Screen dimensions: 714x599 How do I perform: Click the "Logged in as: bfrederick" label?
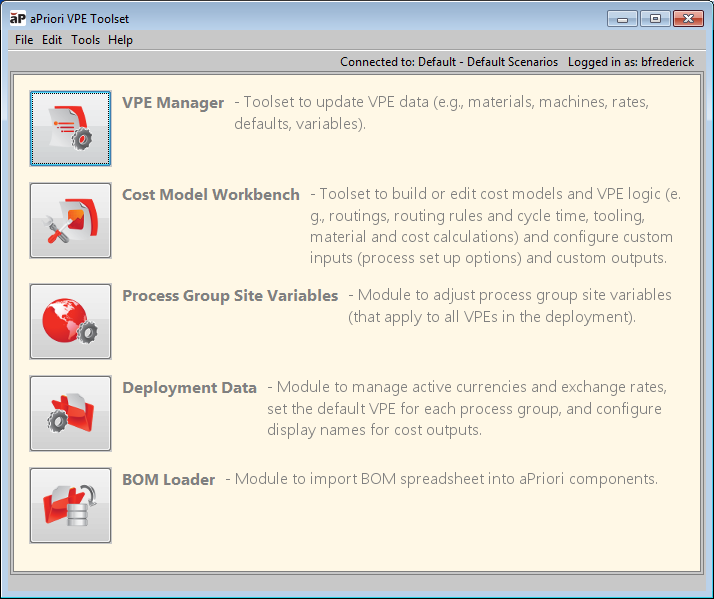point(630,62)
